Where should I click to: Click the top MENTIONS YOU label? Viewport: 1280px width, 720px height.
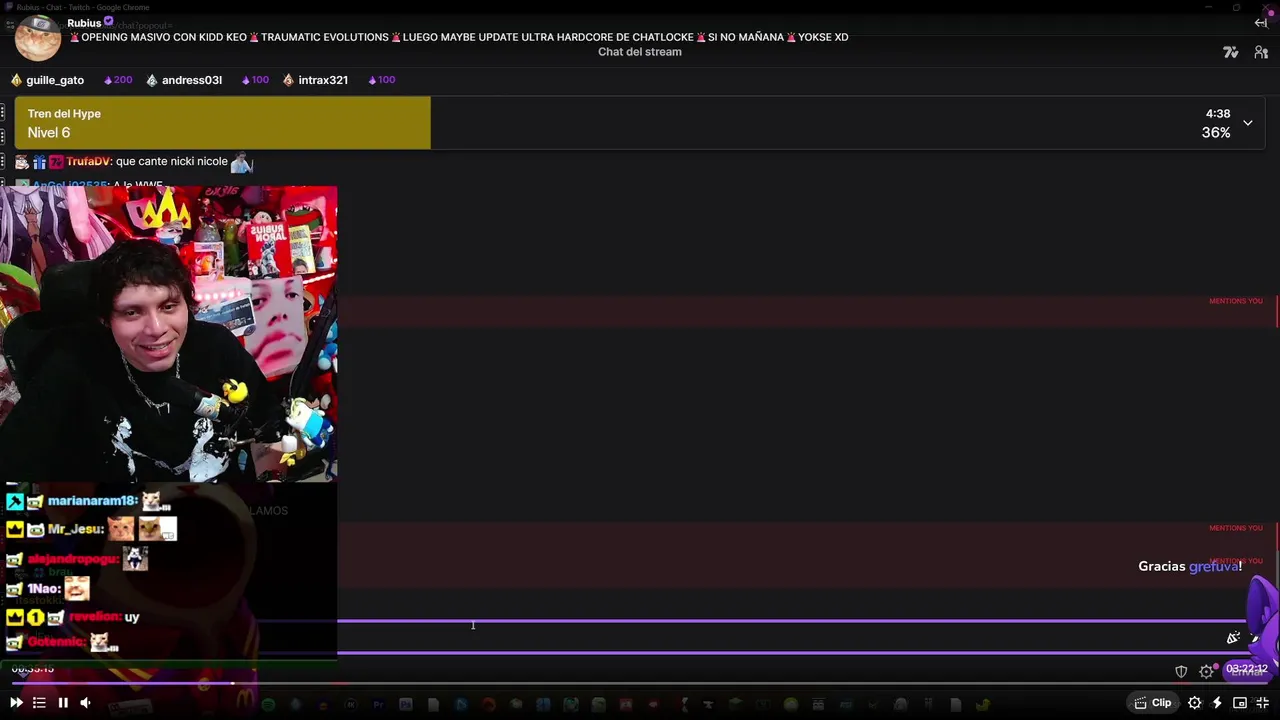pos(1236,301)
